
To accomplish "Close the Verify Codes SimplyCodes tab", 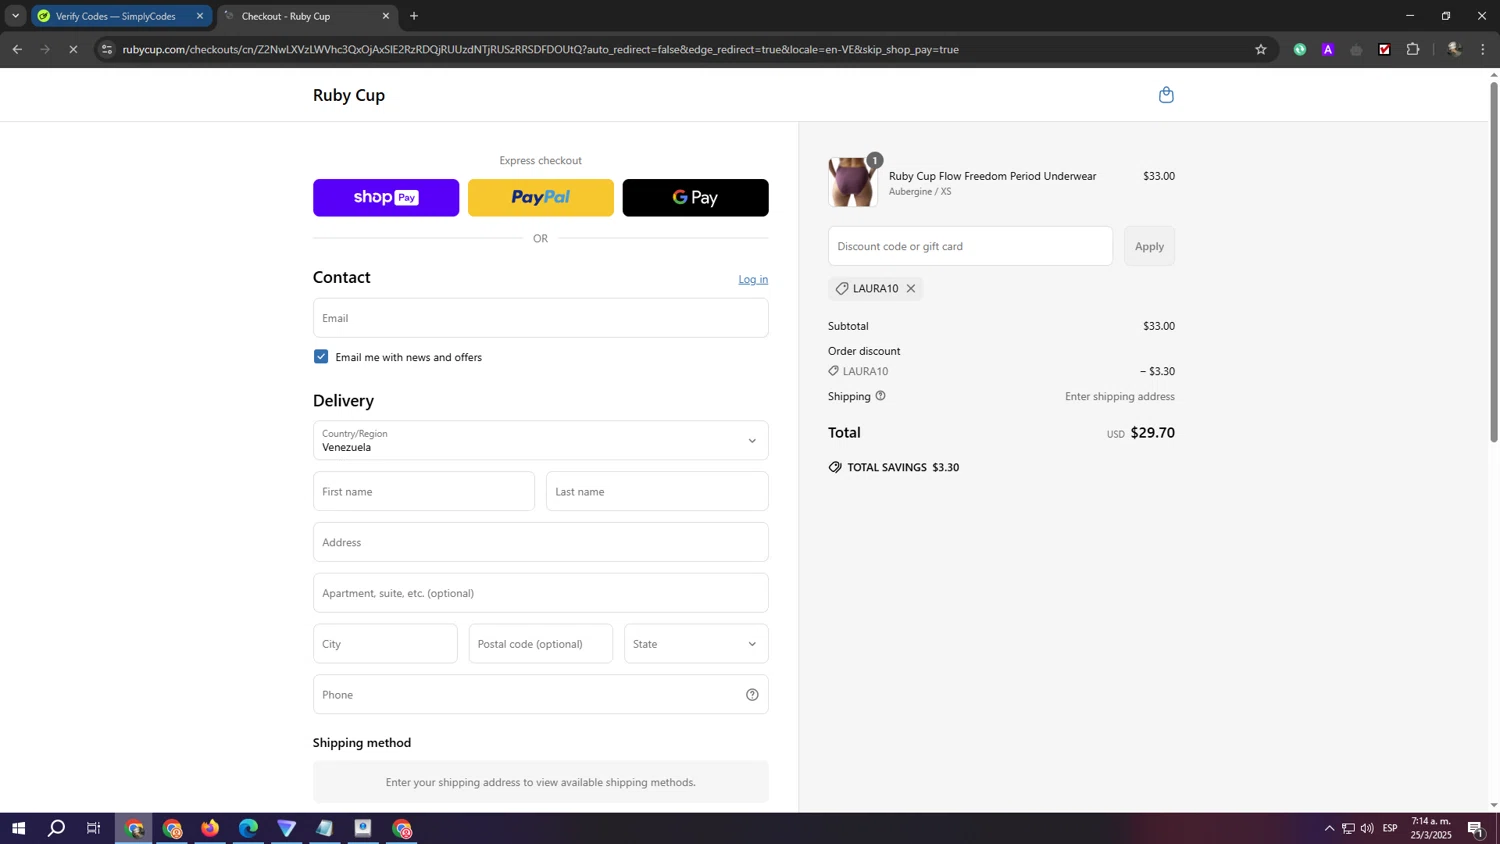I will (200, 16).
